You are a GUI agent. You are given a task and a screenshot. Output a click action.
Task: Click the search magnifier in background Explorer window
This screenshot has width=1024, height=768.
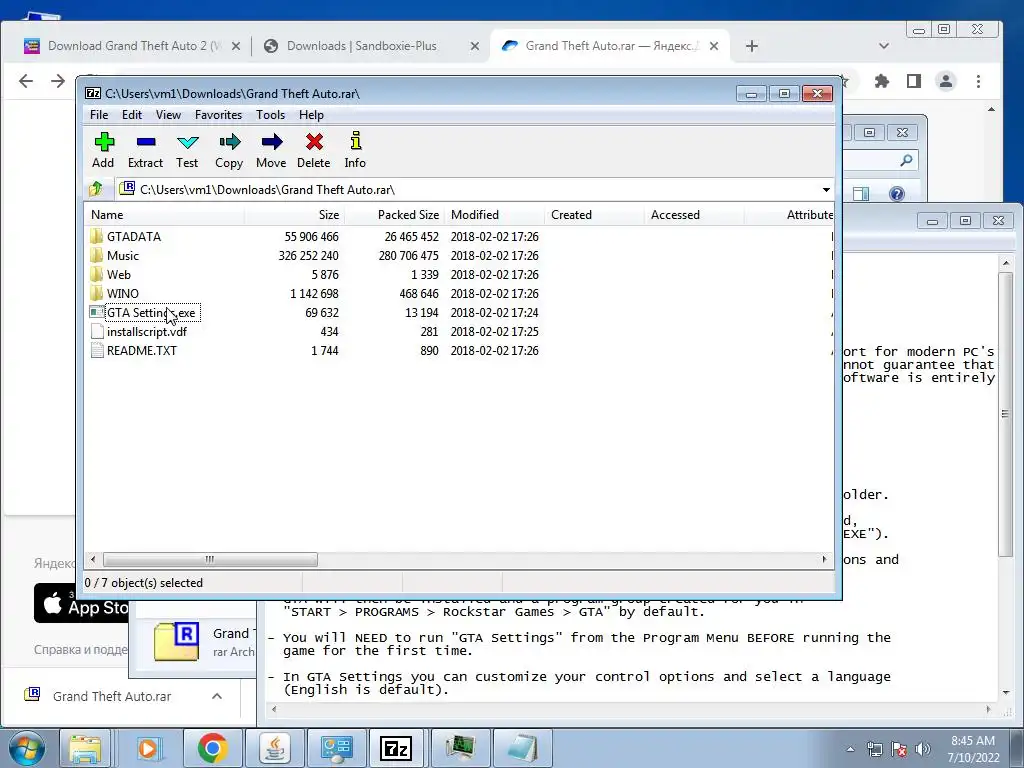tap(906, 160)
